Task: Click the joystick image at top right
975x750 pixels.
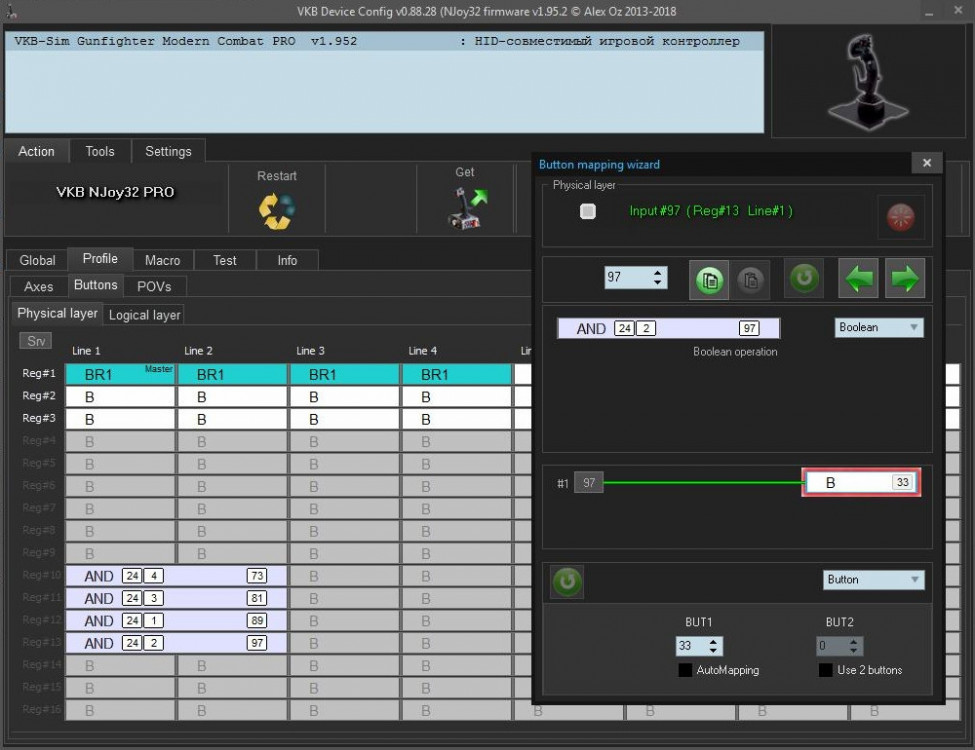Action: tap(867, 80)
